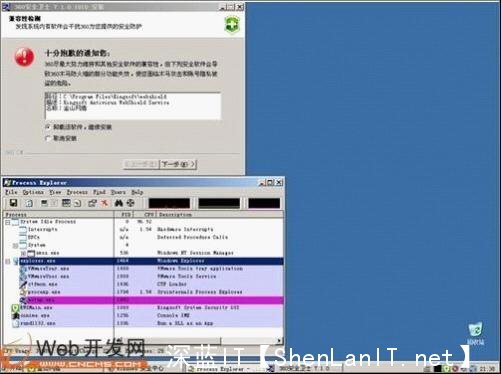Collapse the System Idle Process tree node
This screenshot has width=501, height=374.
tap(7, 222)
